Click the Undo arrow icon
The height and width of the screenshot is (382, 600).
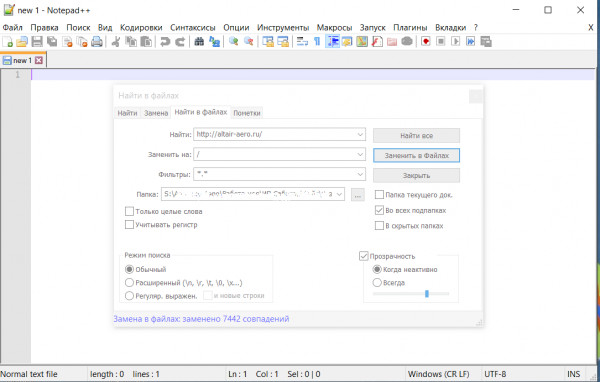[165, 41]
